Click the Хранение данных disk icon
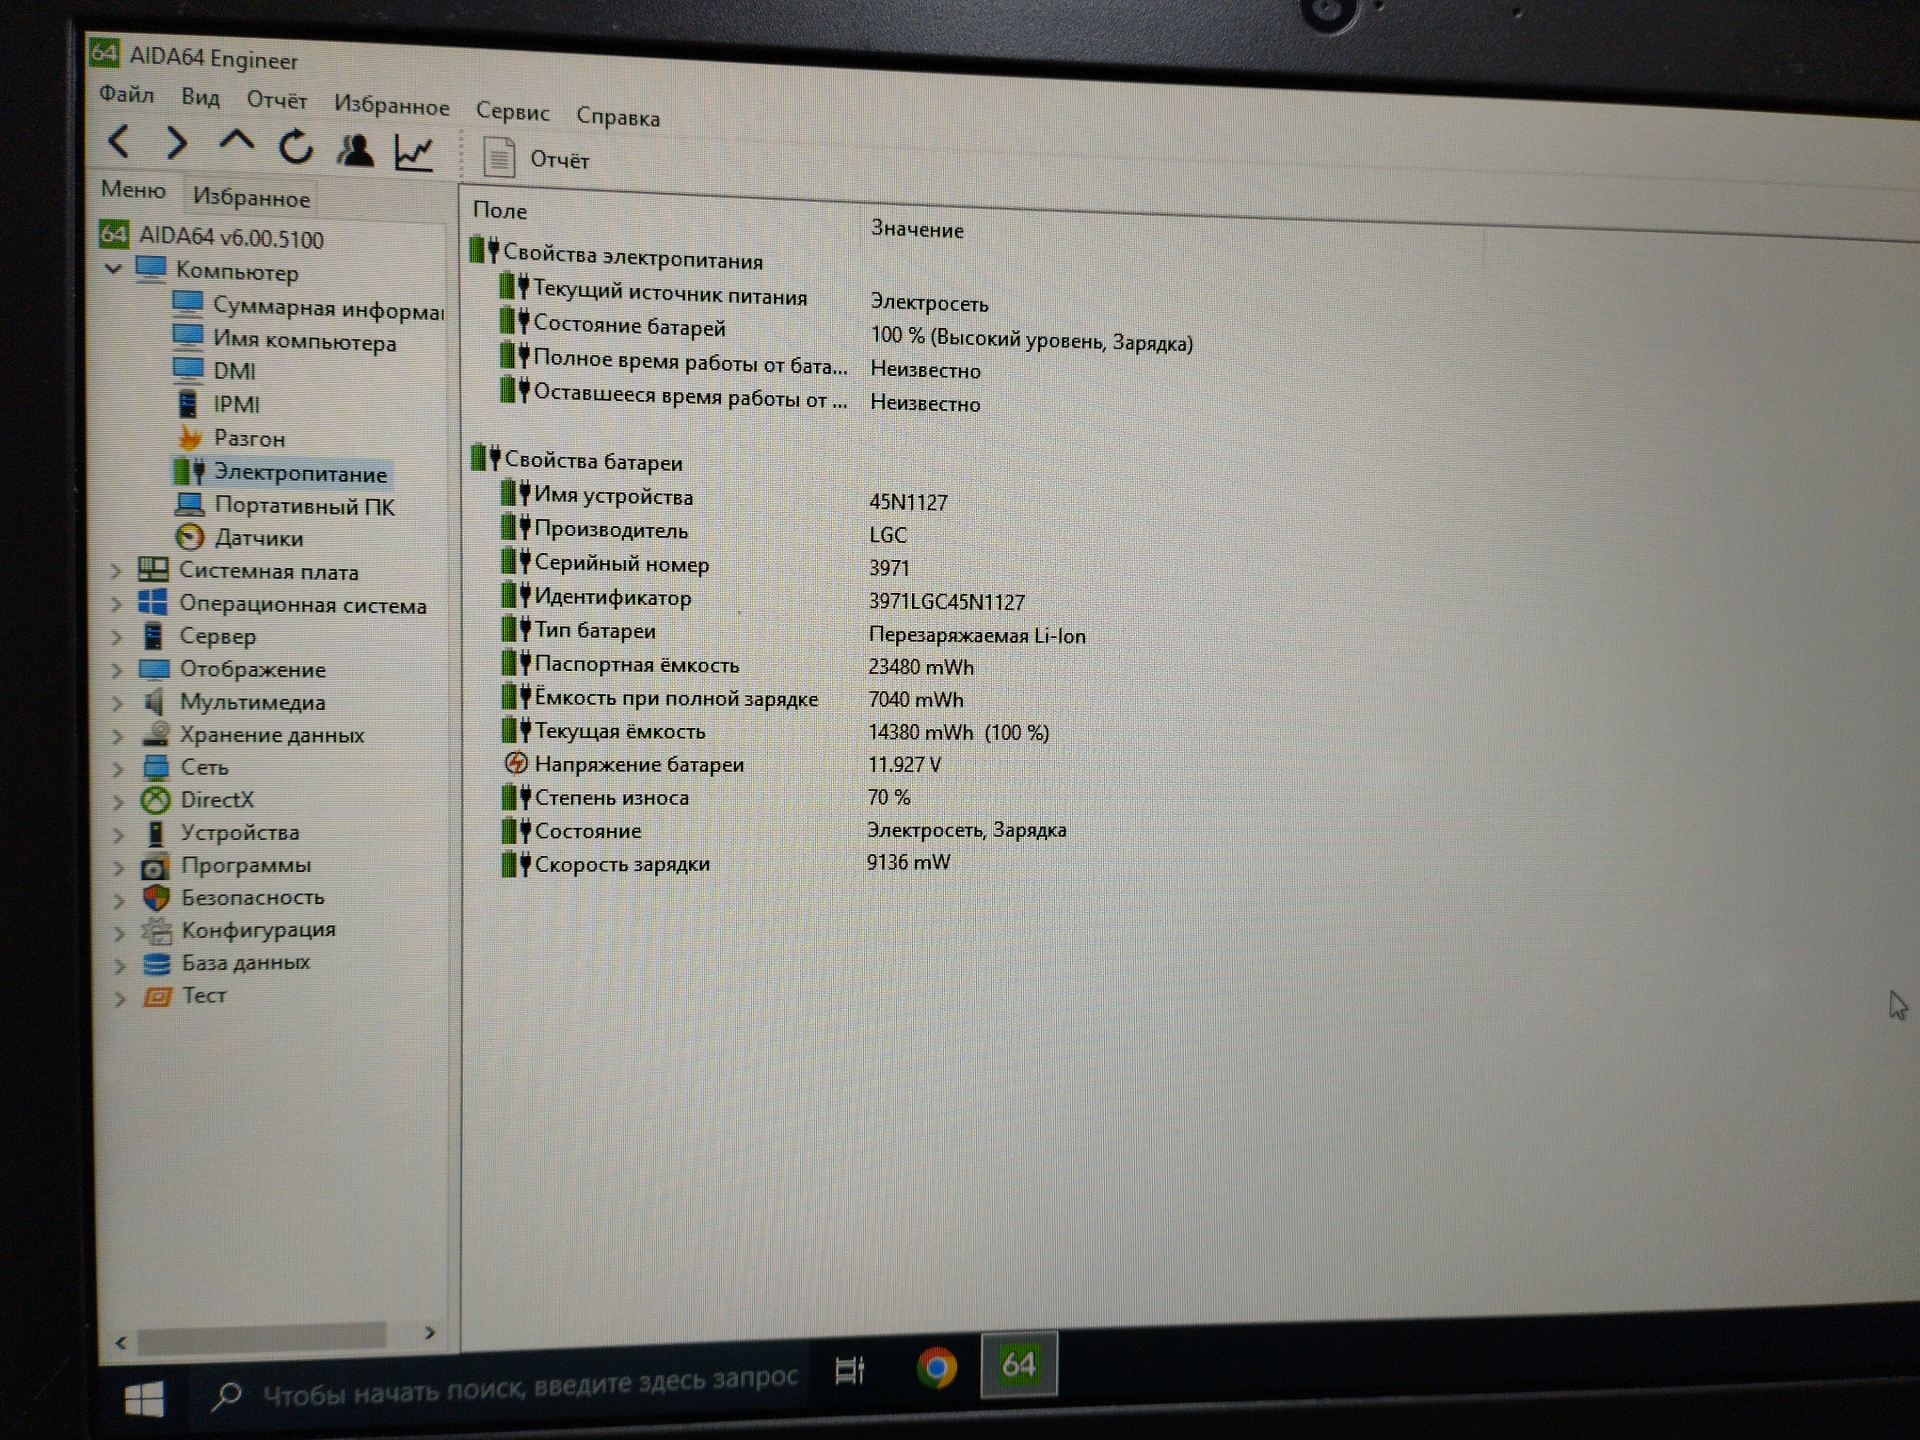1920x1440 pixels. click(156, 733)
